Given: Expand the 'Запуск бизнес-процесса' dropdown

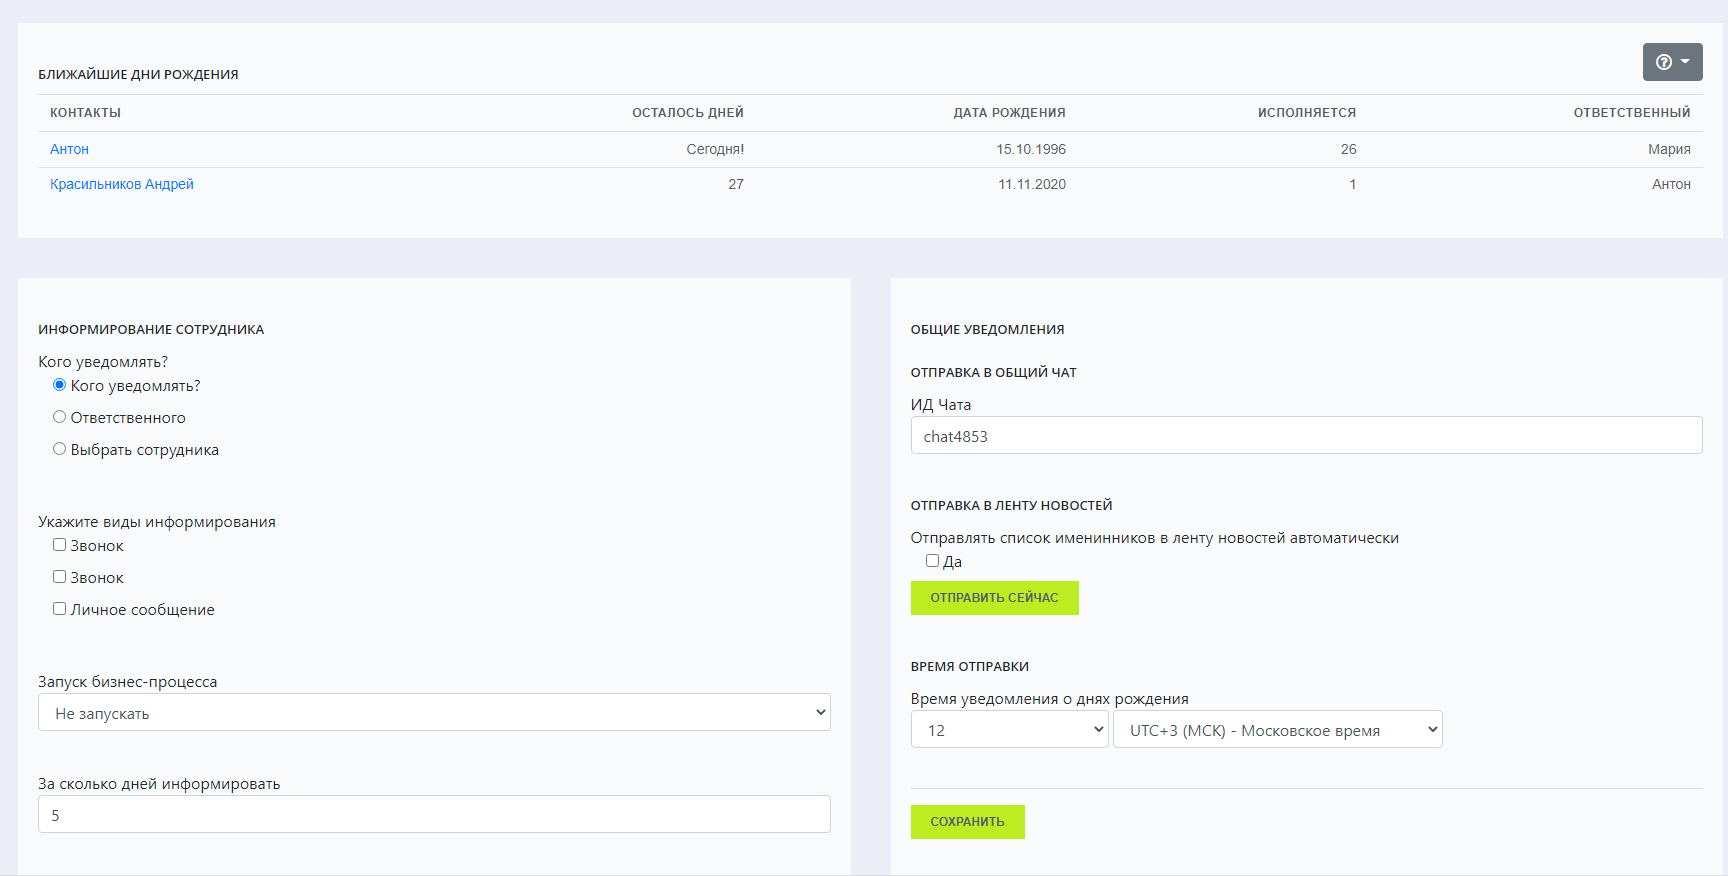Looking at the screenshot, I should click(x=434, y=713).
